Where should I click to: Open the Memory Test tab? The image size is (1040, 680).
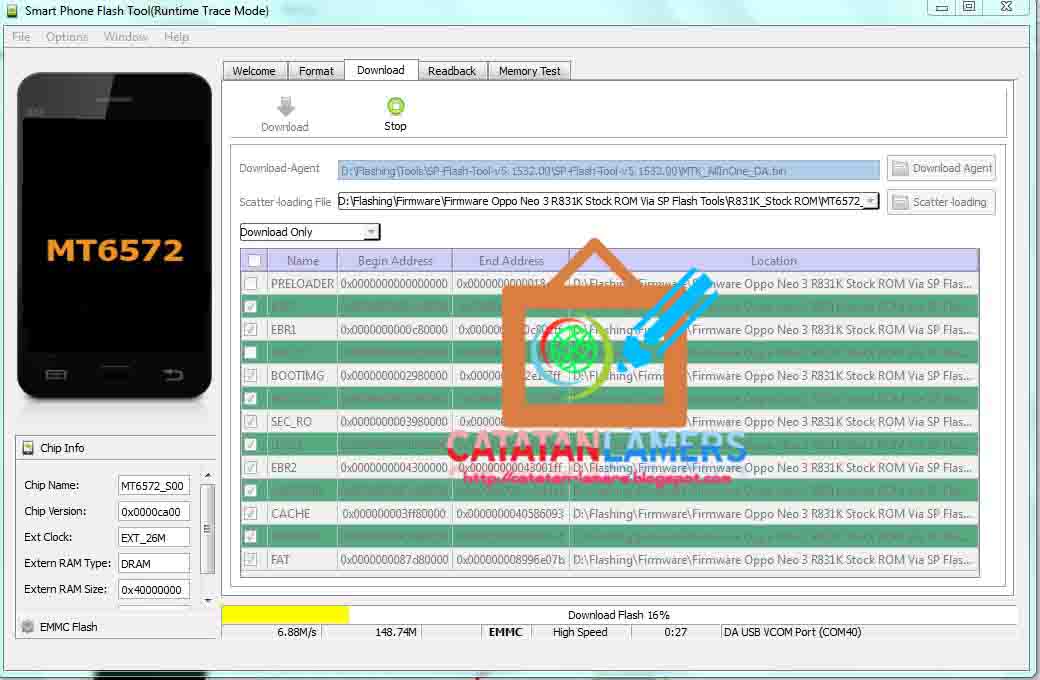[x=529, y=71]
